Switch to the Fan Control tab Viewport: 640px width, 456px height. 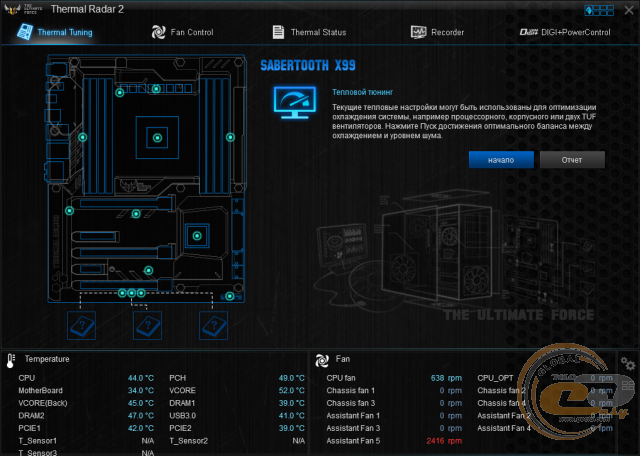pyautogui.click(x=182, y=32)
